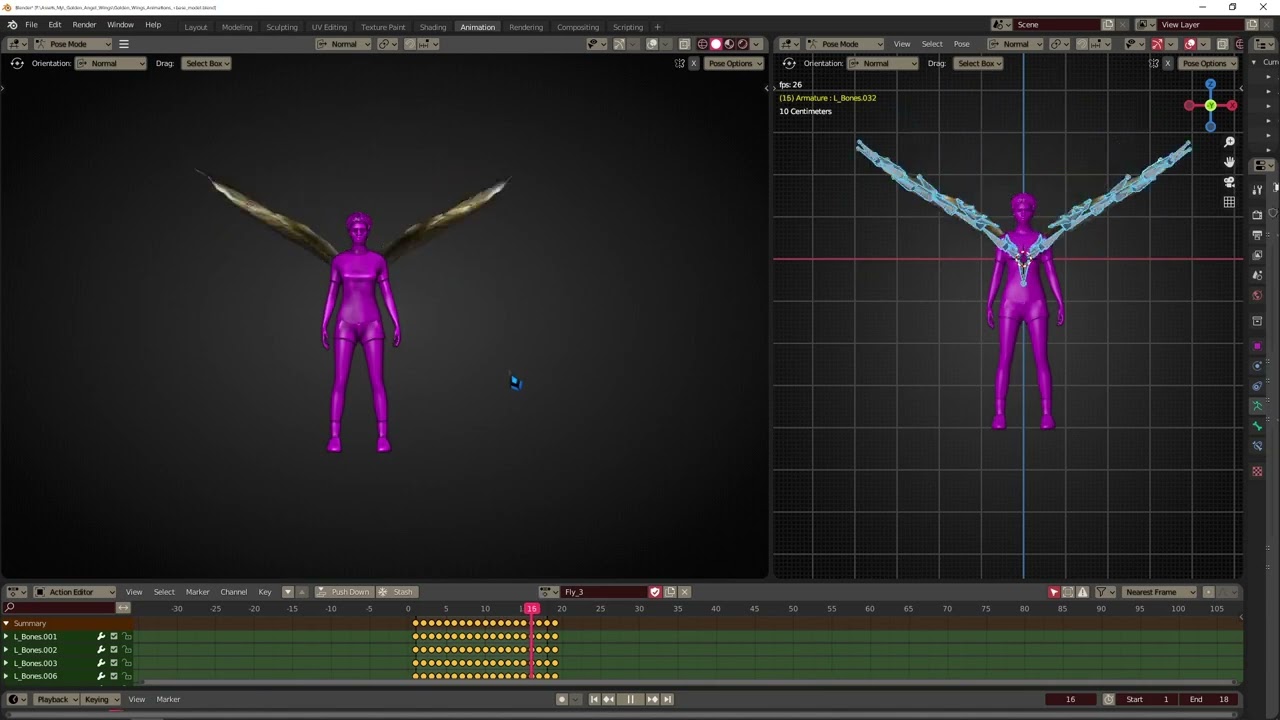Click the Stash button
The width and height of the screenshot is (1280, 720).
396,592
